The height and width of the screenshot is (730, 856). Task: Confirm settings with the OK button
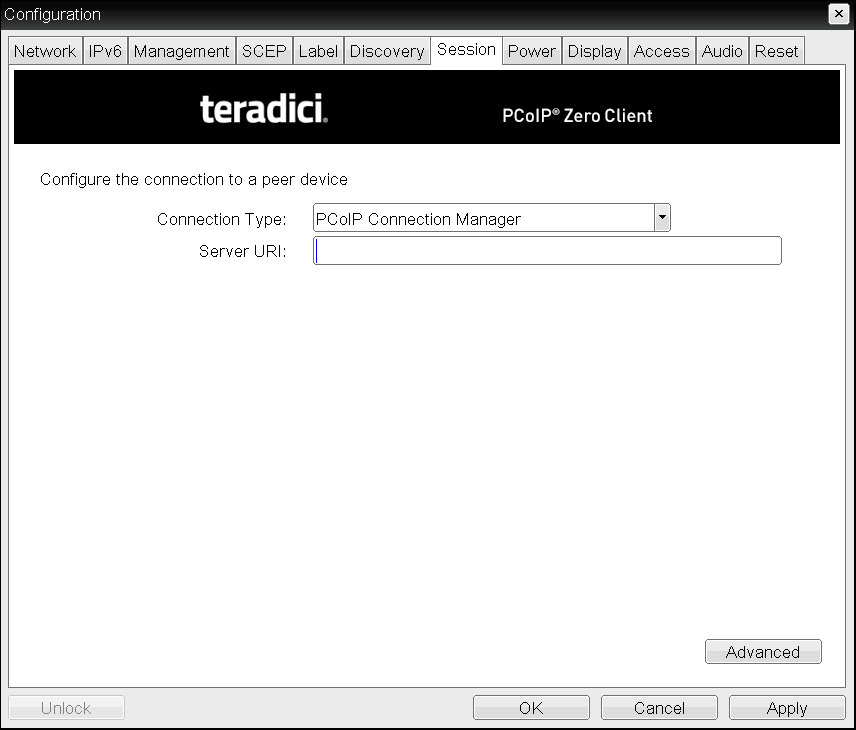[531, 708]
